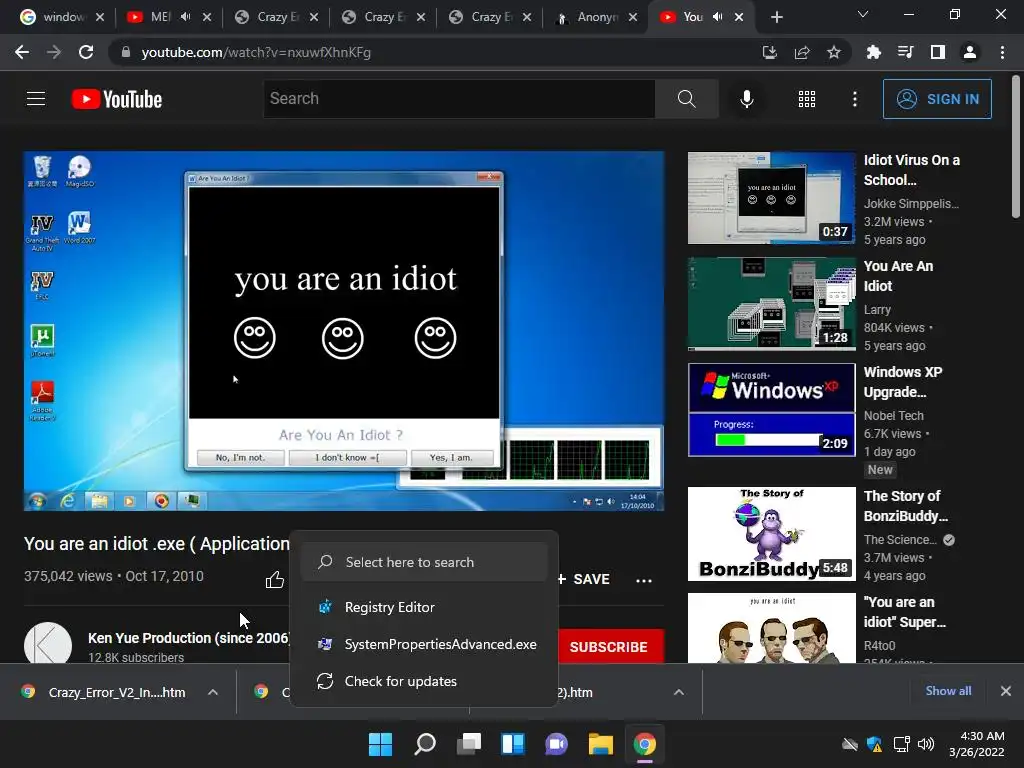Open Task View on the taskbar
The height and width of the screenshot is (768, 1024).
click(x=468, y=744)
